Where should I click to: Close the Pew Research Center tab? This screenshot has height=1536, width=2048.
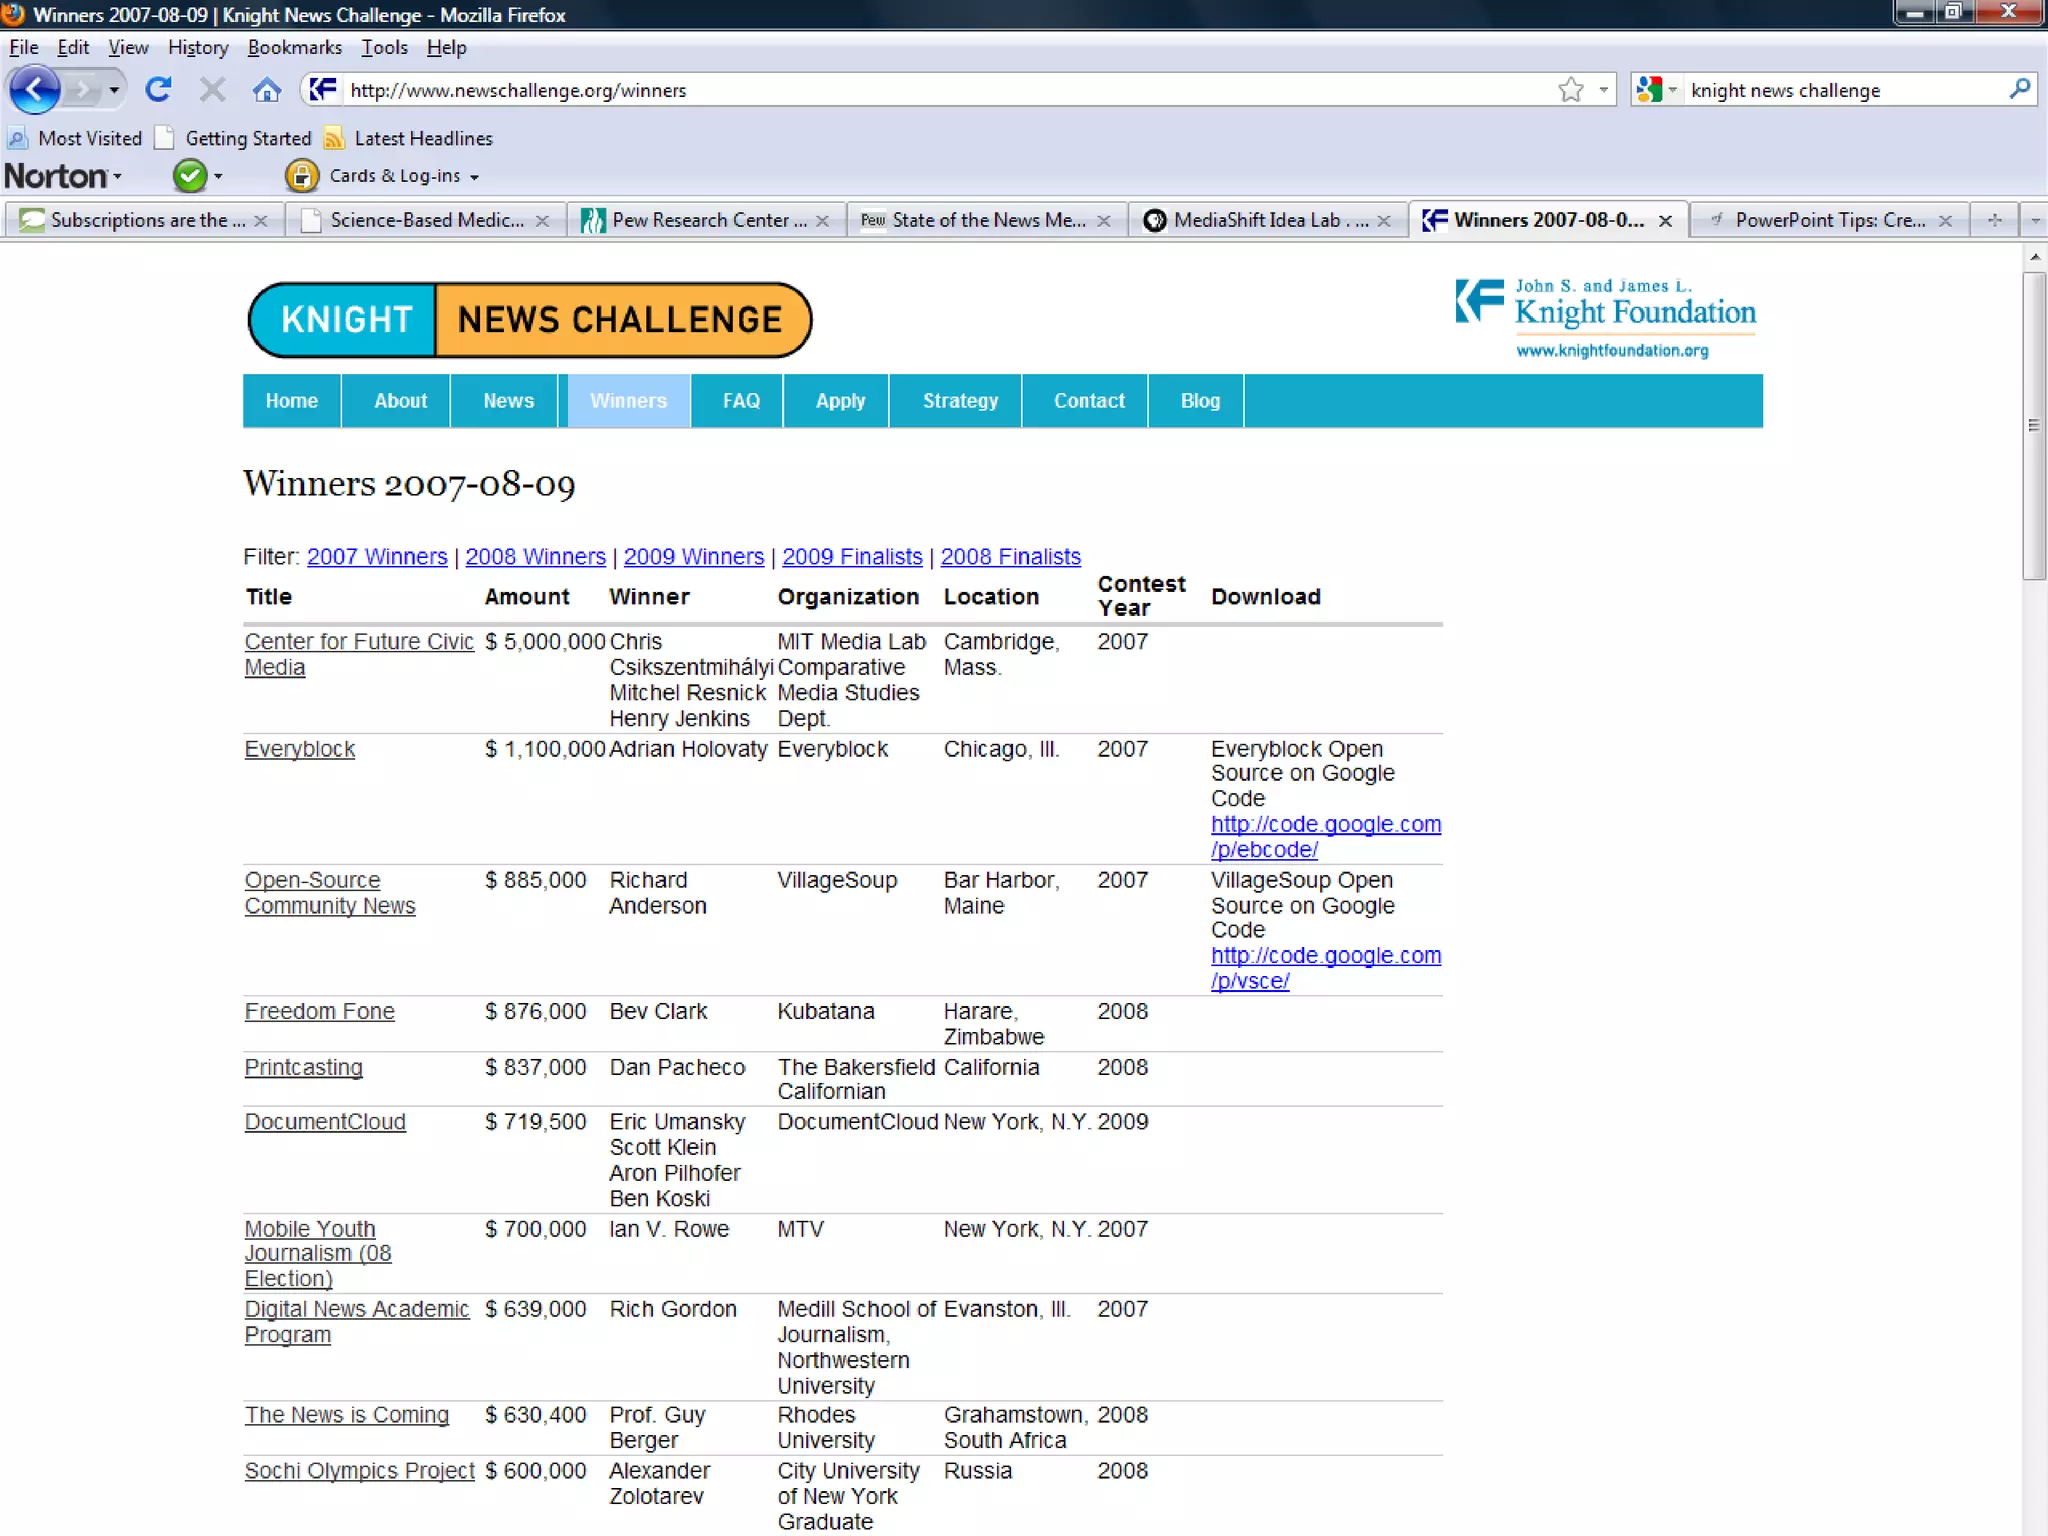[x=823, y=221]
